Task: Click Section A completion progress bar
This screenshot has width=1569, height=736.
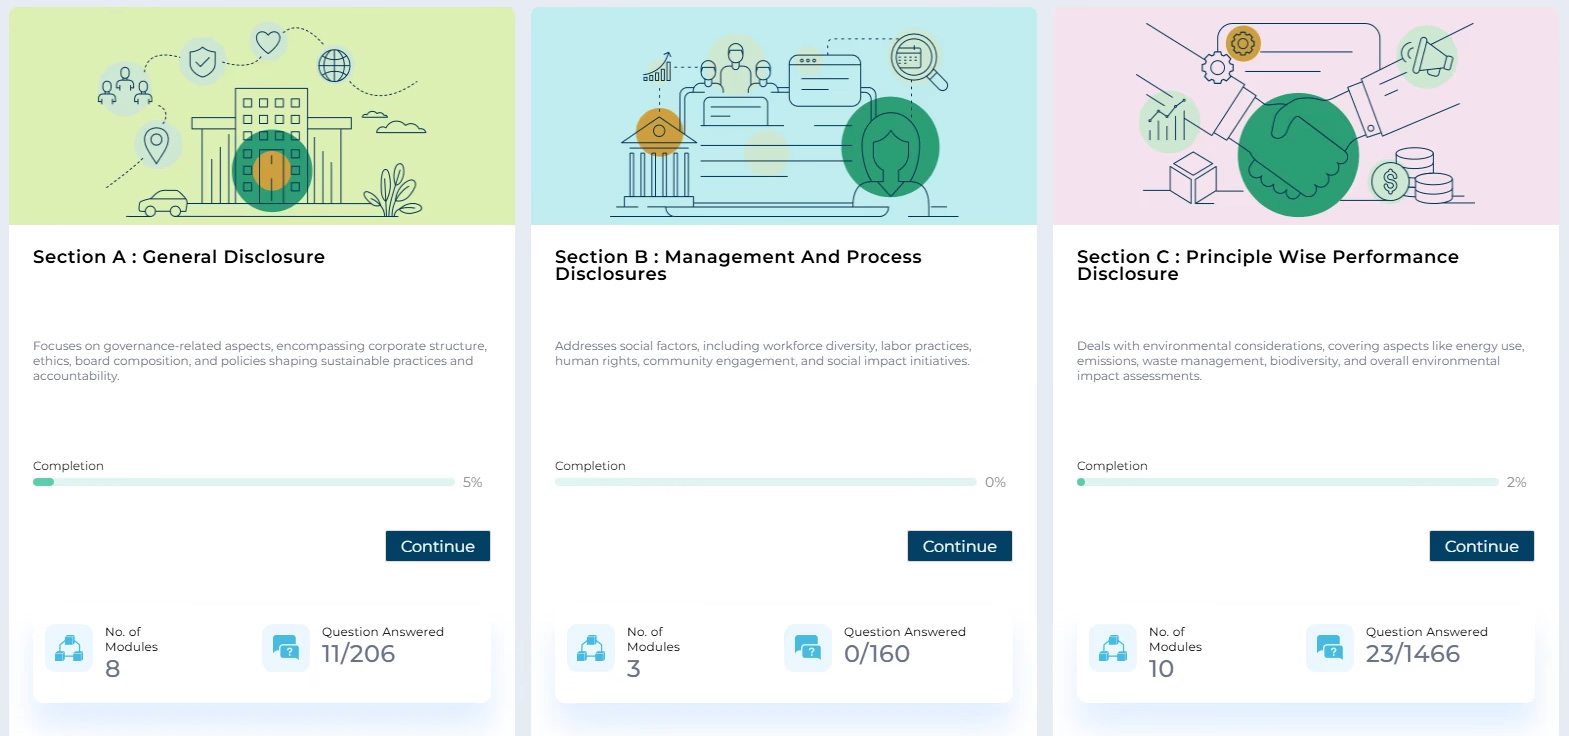Action: pyautogui.click(x=244, y=482)
